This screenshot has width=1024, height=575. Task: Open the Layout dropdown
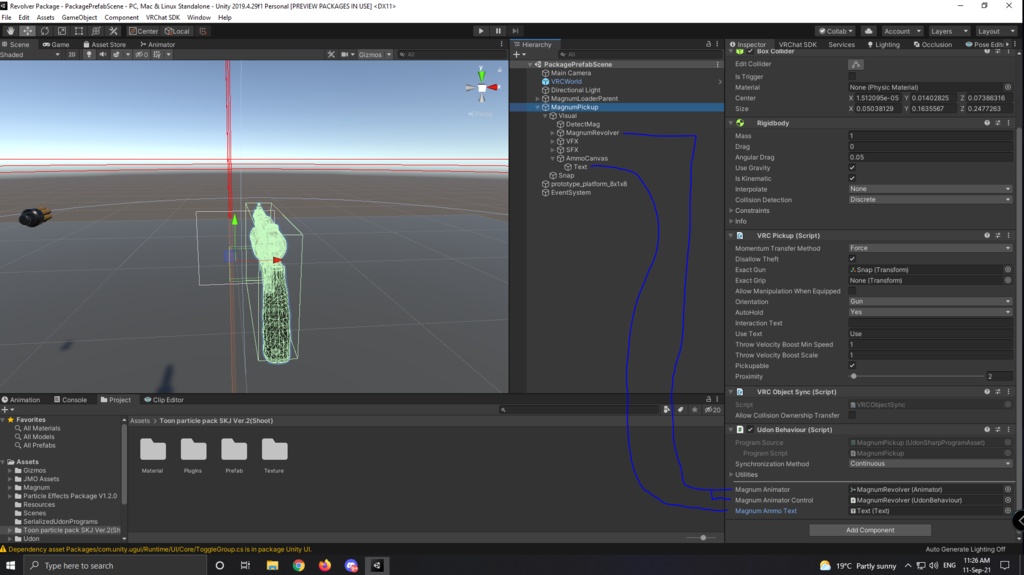[x=996, y=31]
